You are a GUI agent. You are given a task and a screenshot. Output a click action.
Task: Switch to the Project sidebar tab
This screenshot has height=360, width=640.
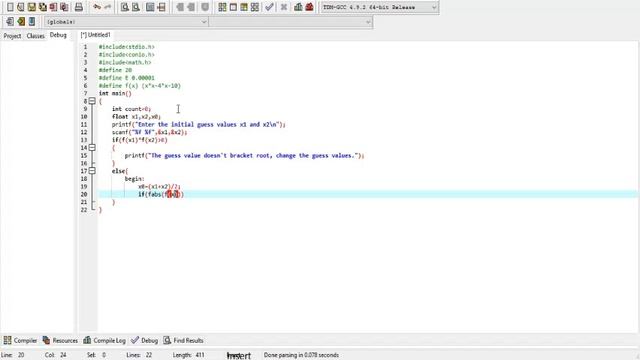(12, 36)
